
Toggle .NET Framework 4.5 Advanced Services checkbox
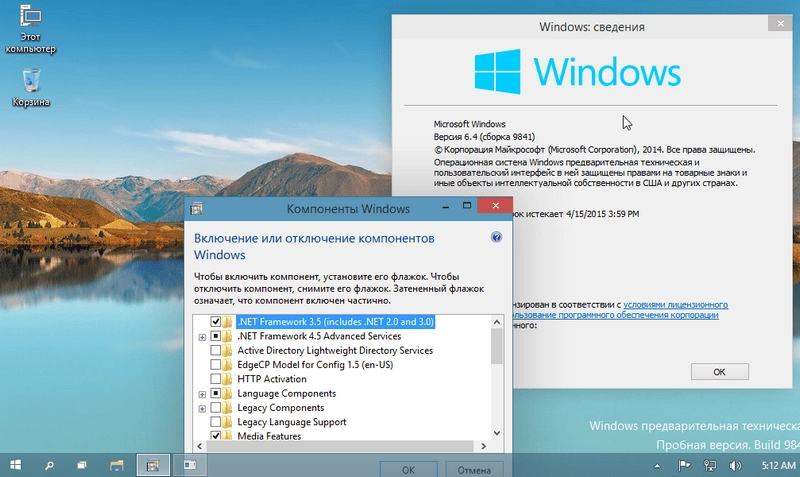215,336
